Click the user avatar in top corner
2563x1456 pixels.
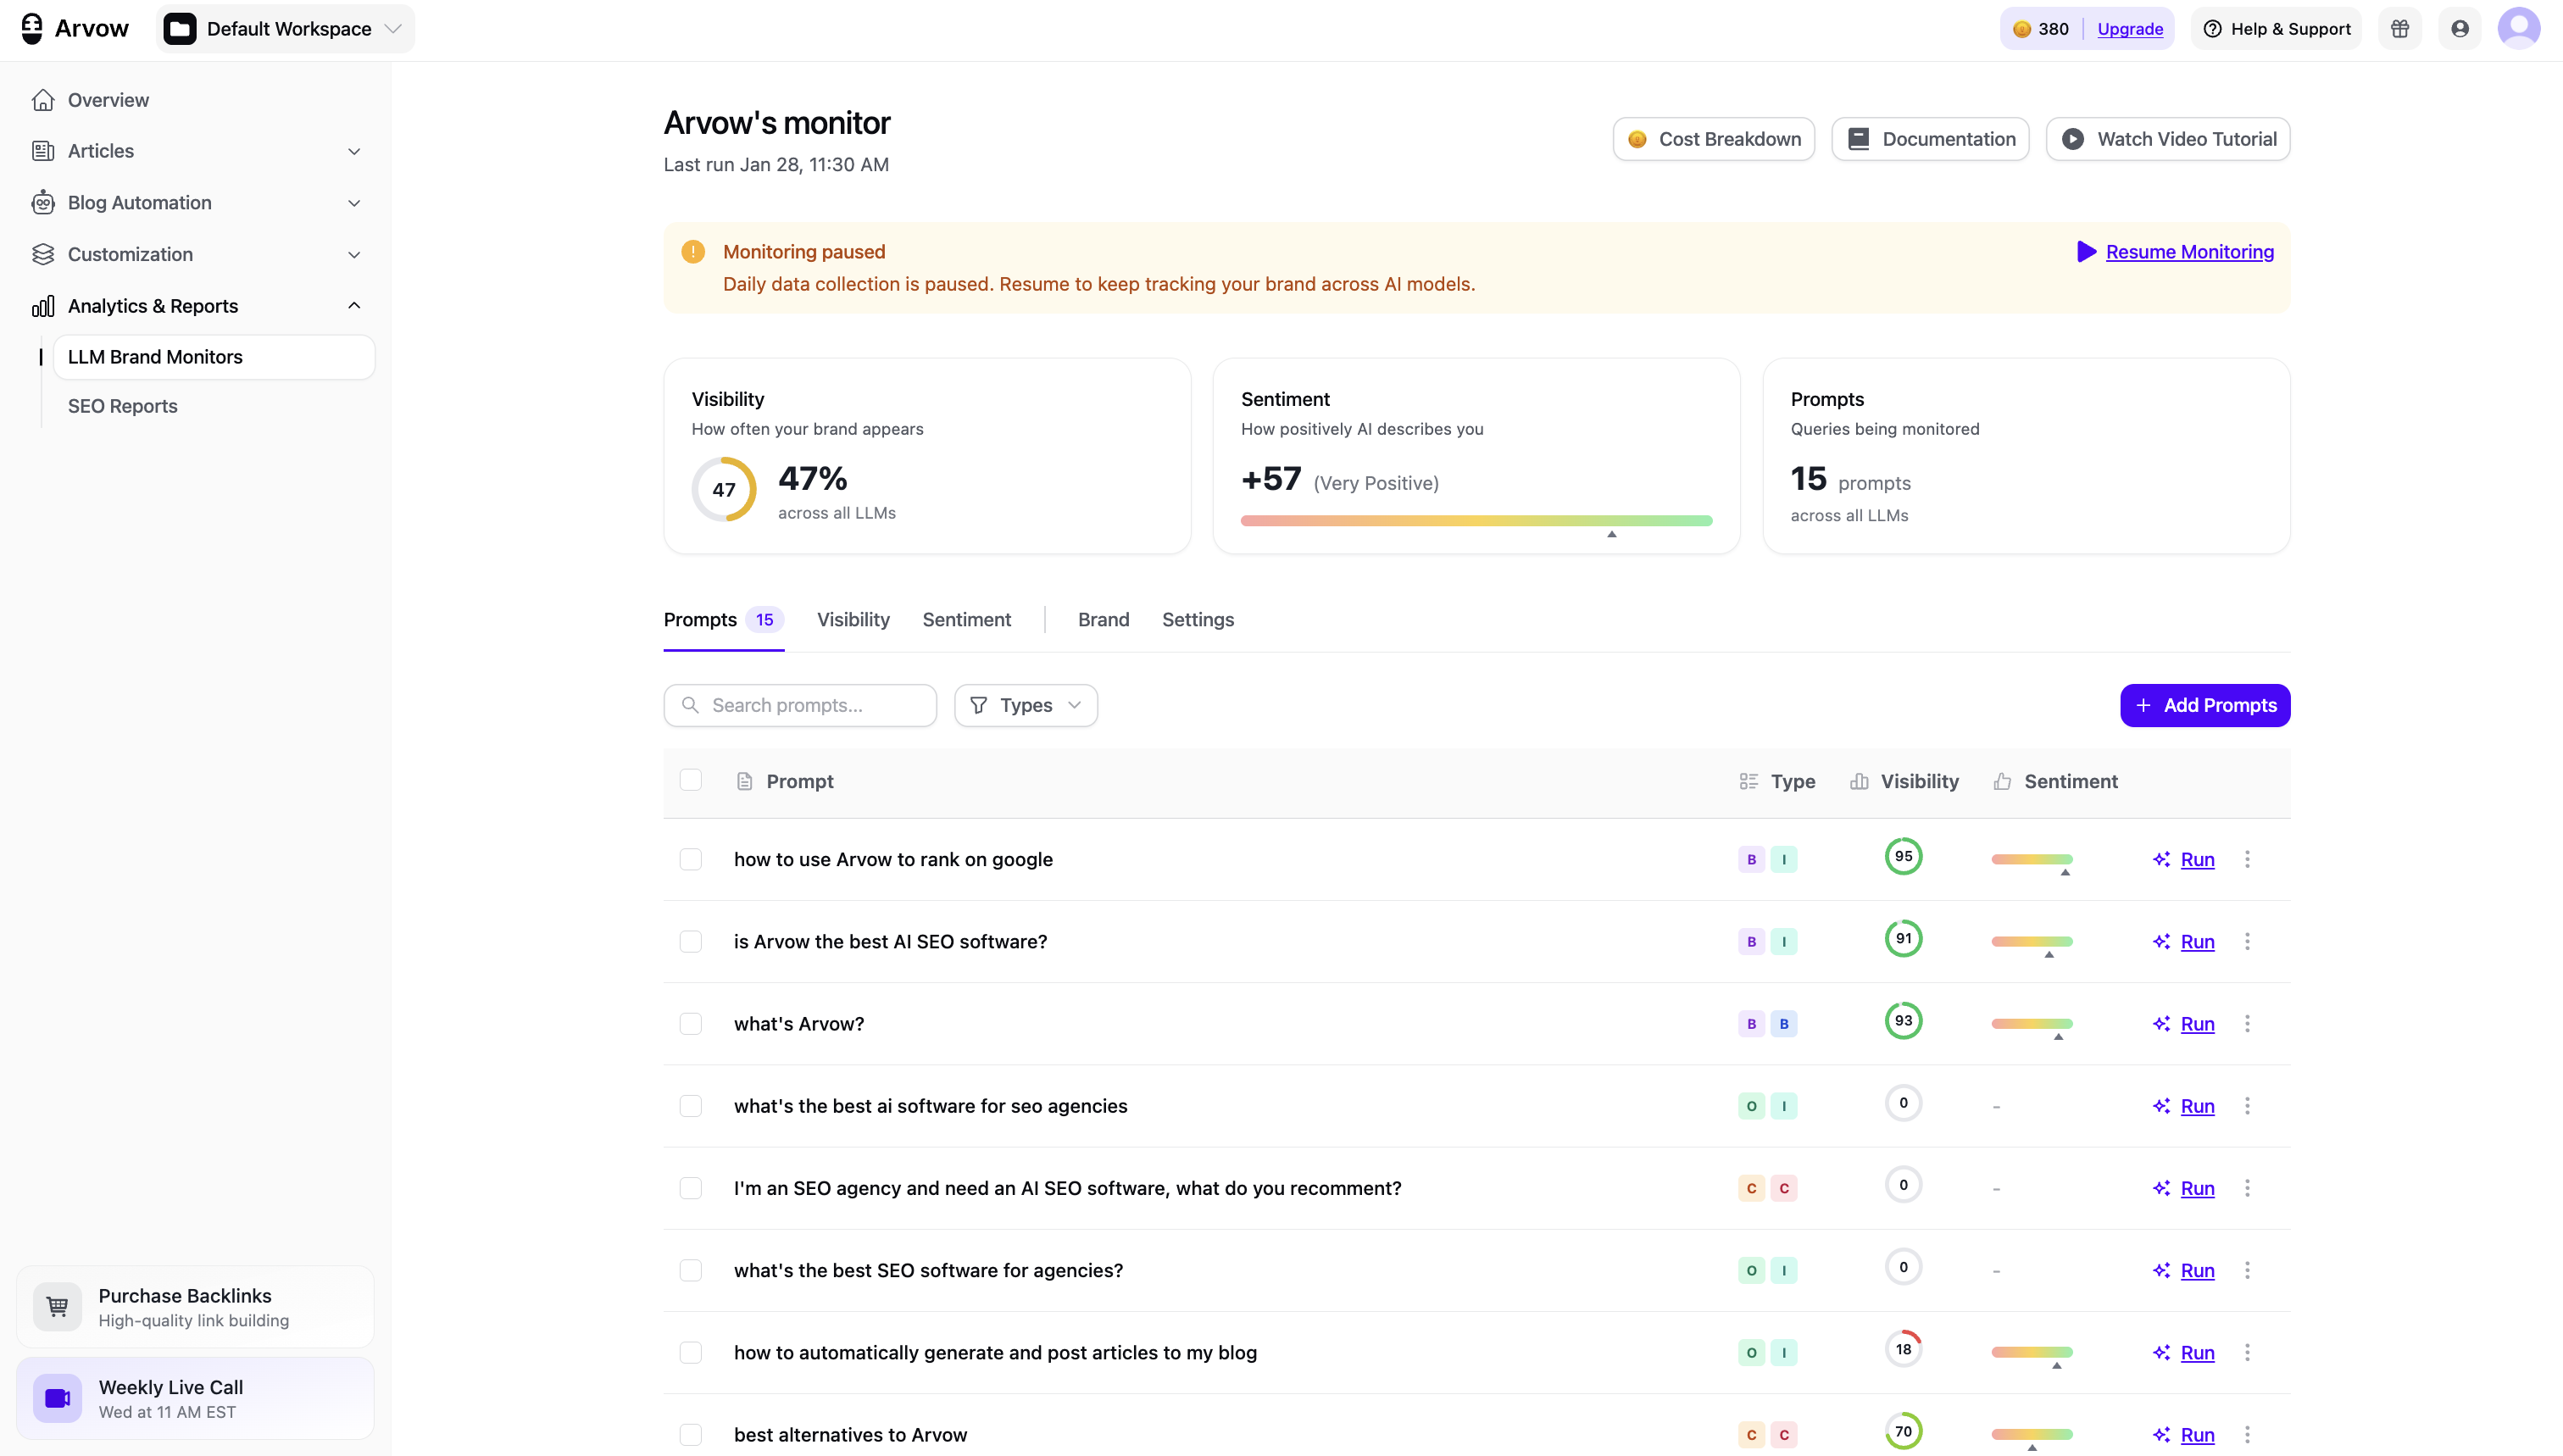point(2518,28)
